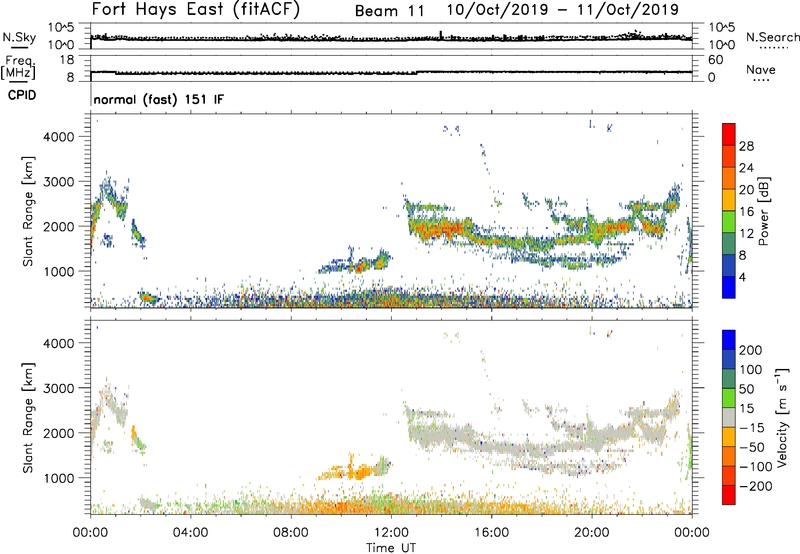
Task: Click the 08:00 time tick label
Action: click(290, 533)
